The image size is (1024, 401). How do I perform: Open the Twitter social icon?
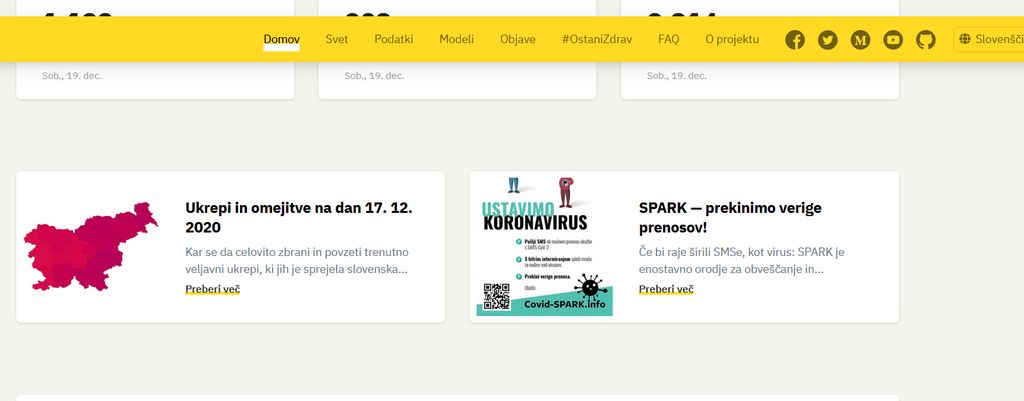pyautogui.click(x=827, y=40)
